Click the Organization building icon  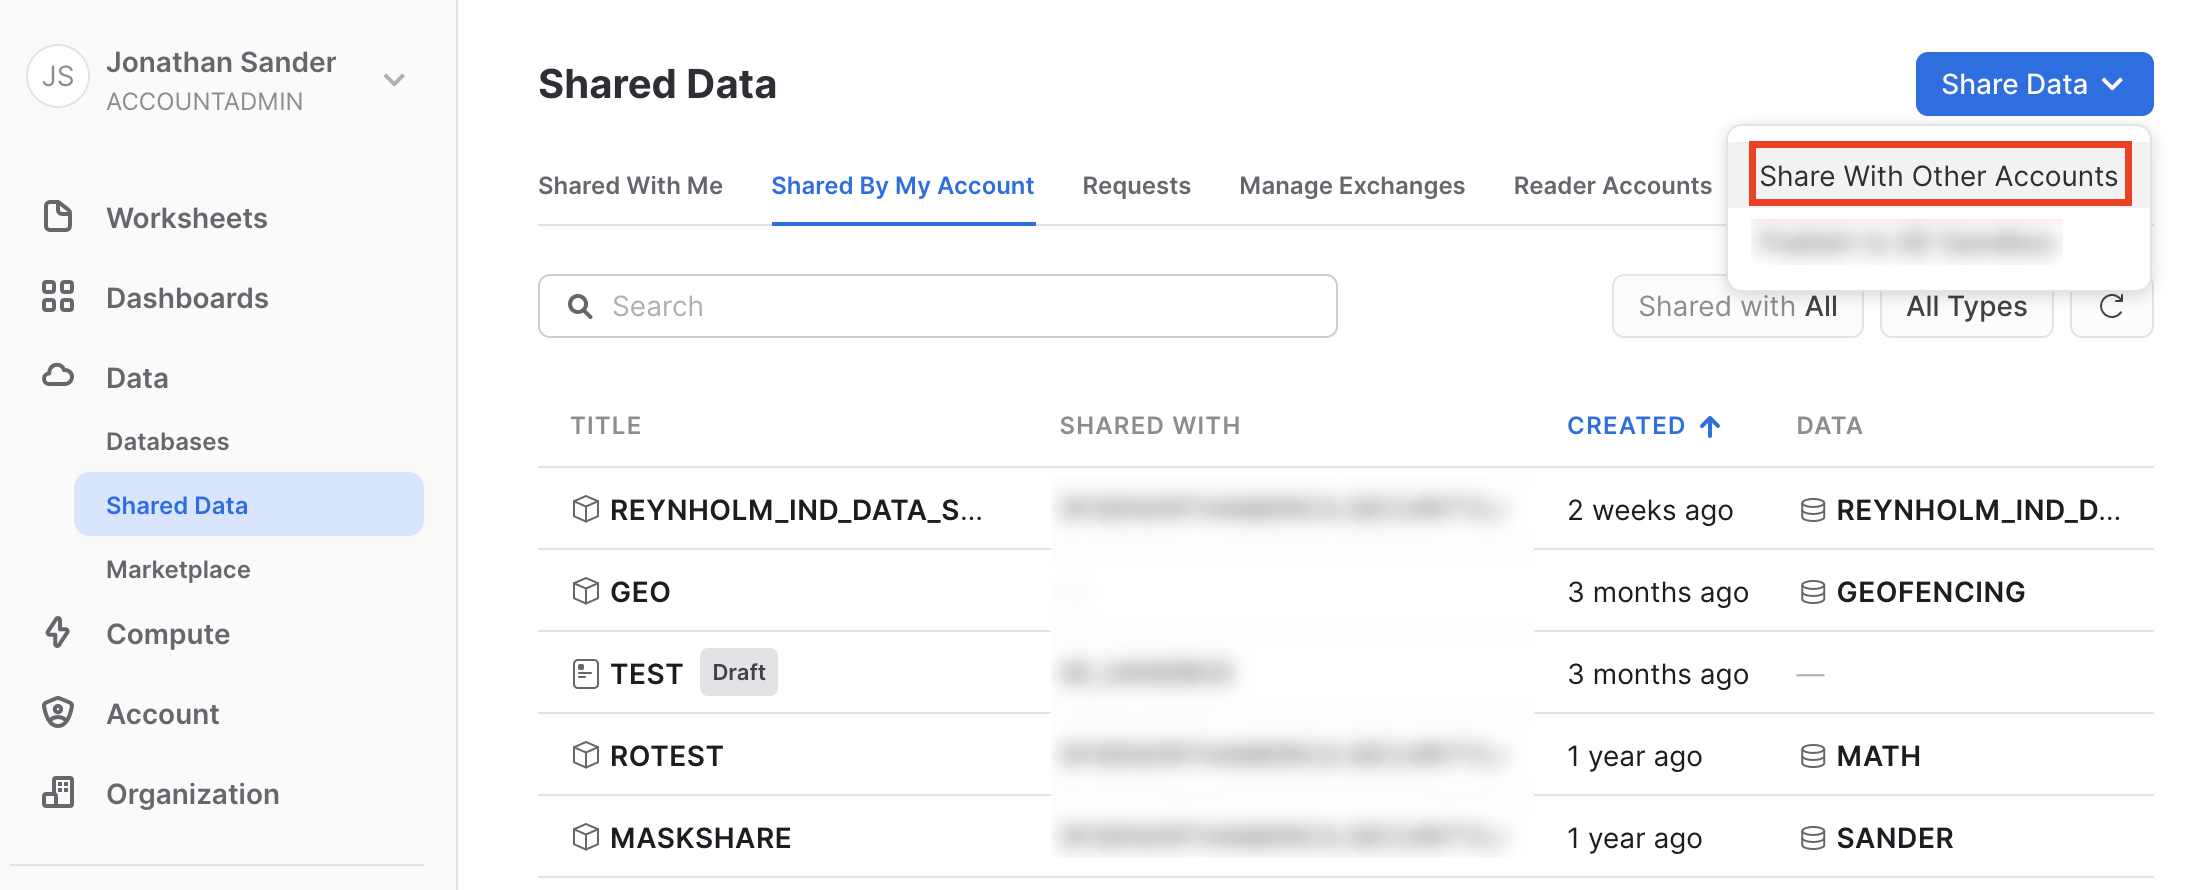(x=58, y=792)
